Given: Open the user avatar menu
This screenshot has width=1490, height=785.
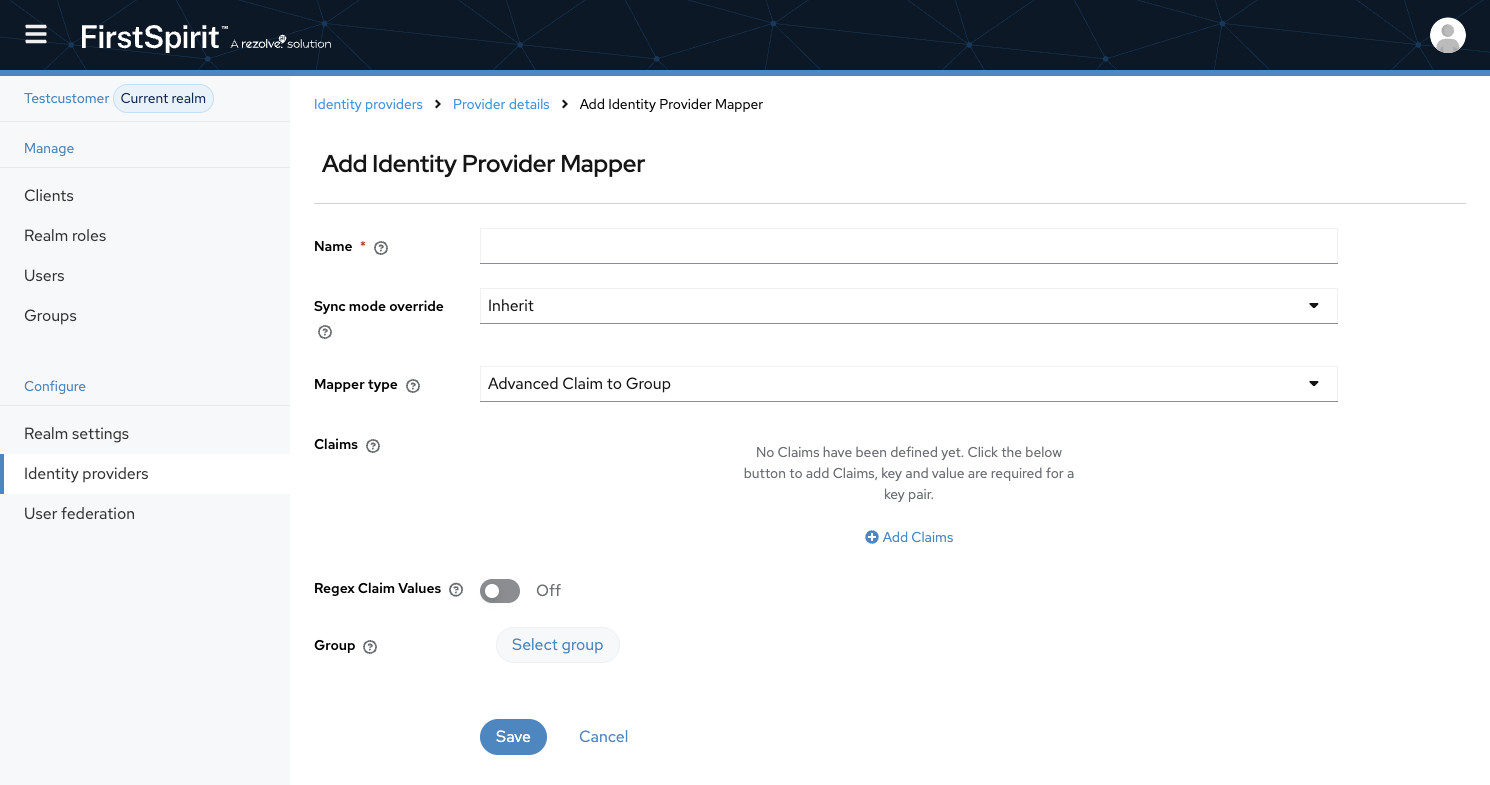Looking at the screenshot, I should (x=1448, y=36).
